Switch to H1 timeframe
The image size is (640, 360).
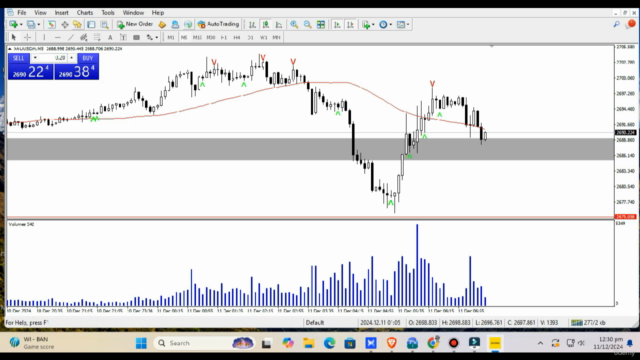(x=224, y=37)
